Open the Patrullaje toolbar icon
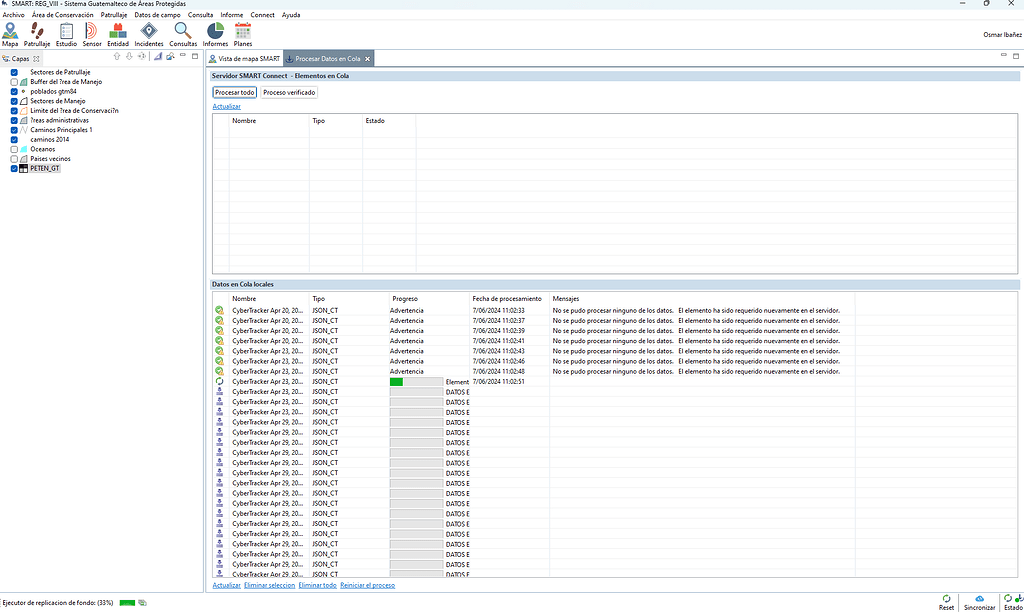The width and height of the screenshot is (1024, 613). click(x=37, y=31)
